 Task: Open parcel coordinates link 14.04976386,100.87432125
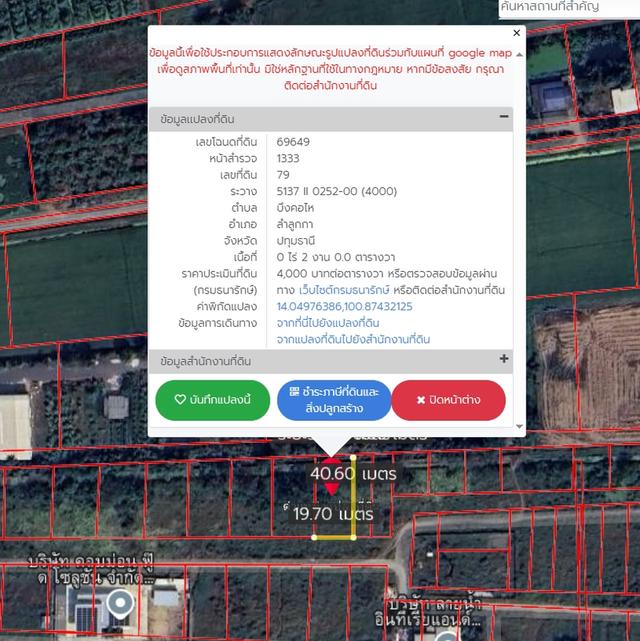pos(344,306)
